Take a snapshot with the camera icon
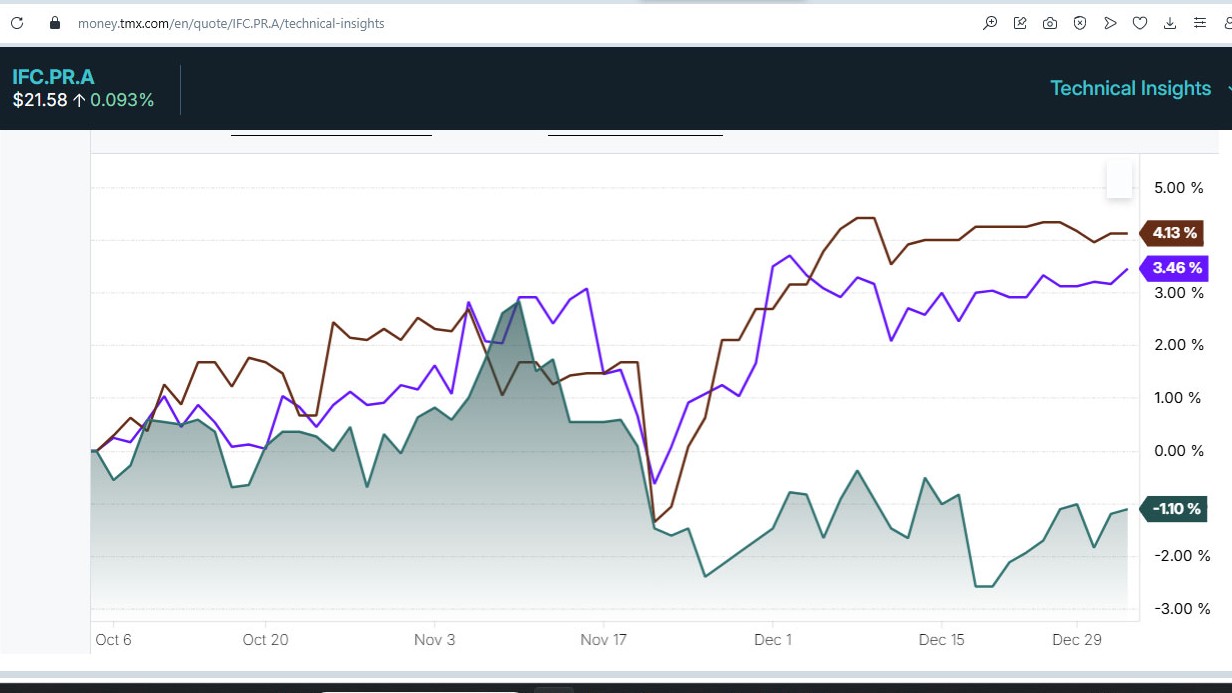Screen dimensions: 1232x693 coord(1050,23)
